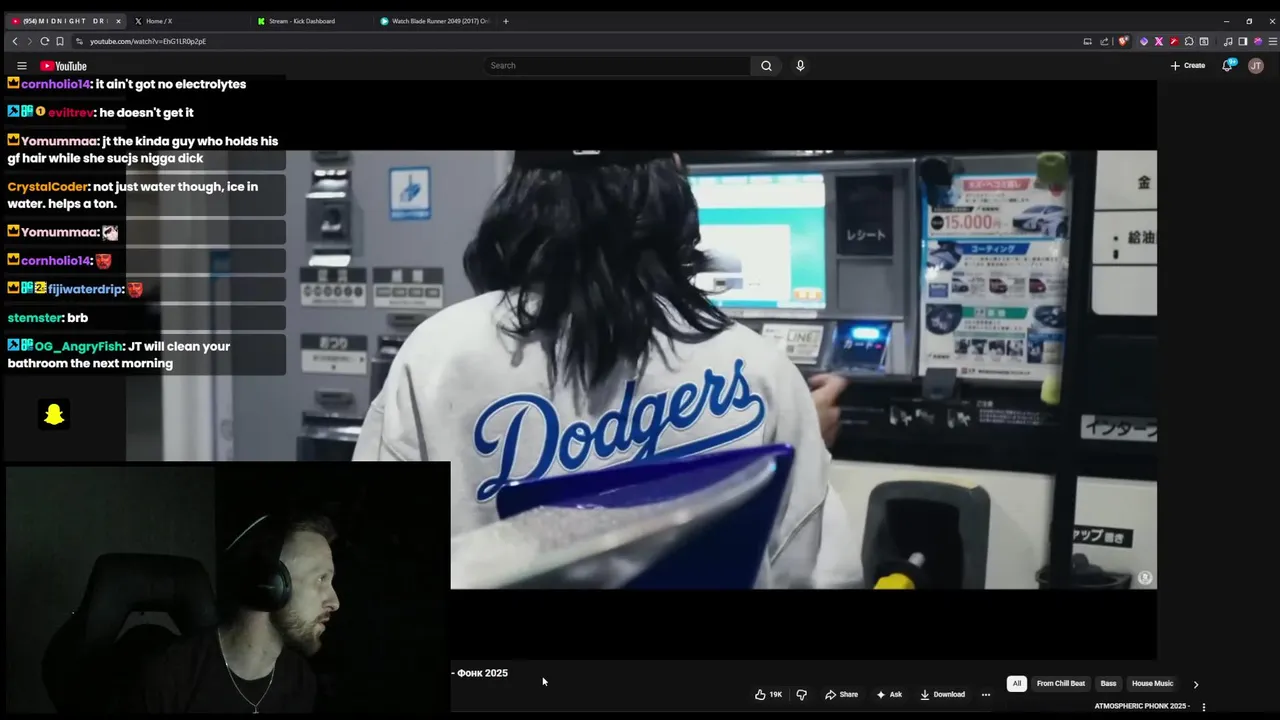Like the video with thumbs up 19K
Screen dimensions: 1280x720
pos(769,694)
